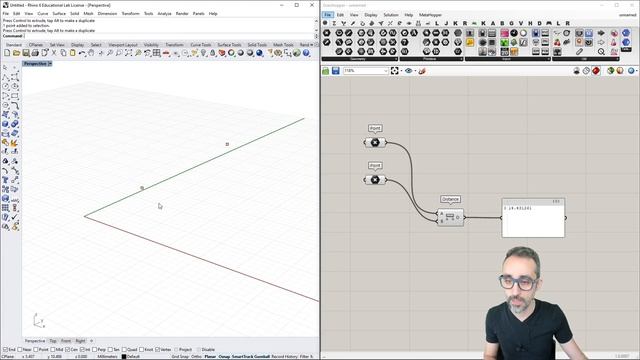
Task: Open the Perspective viewport title dropdown arrow
Action: tap(50, 64)
